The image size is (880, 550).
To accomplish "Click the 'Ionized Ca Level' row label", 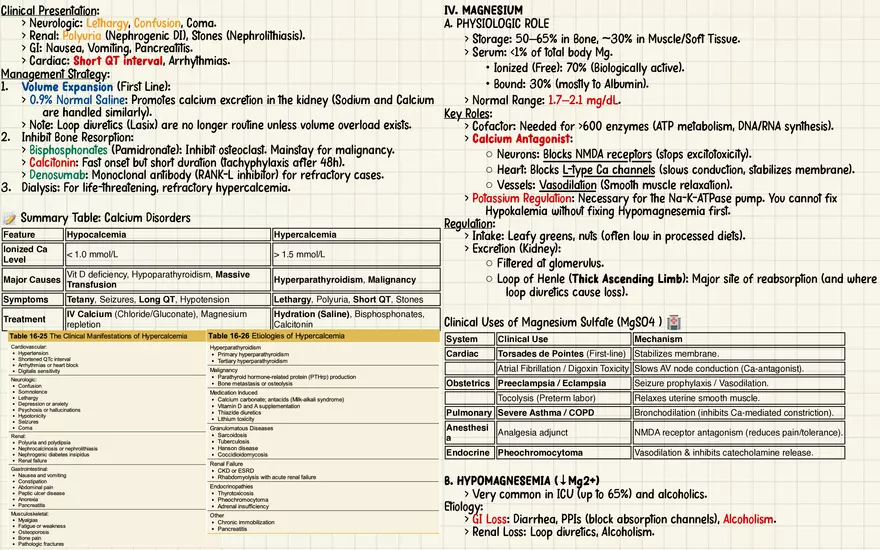I will tap(33, 254).
